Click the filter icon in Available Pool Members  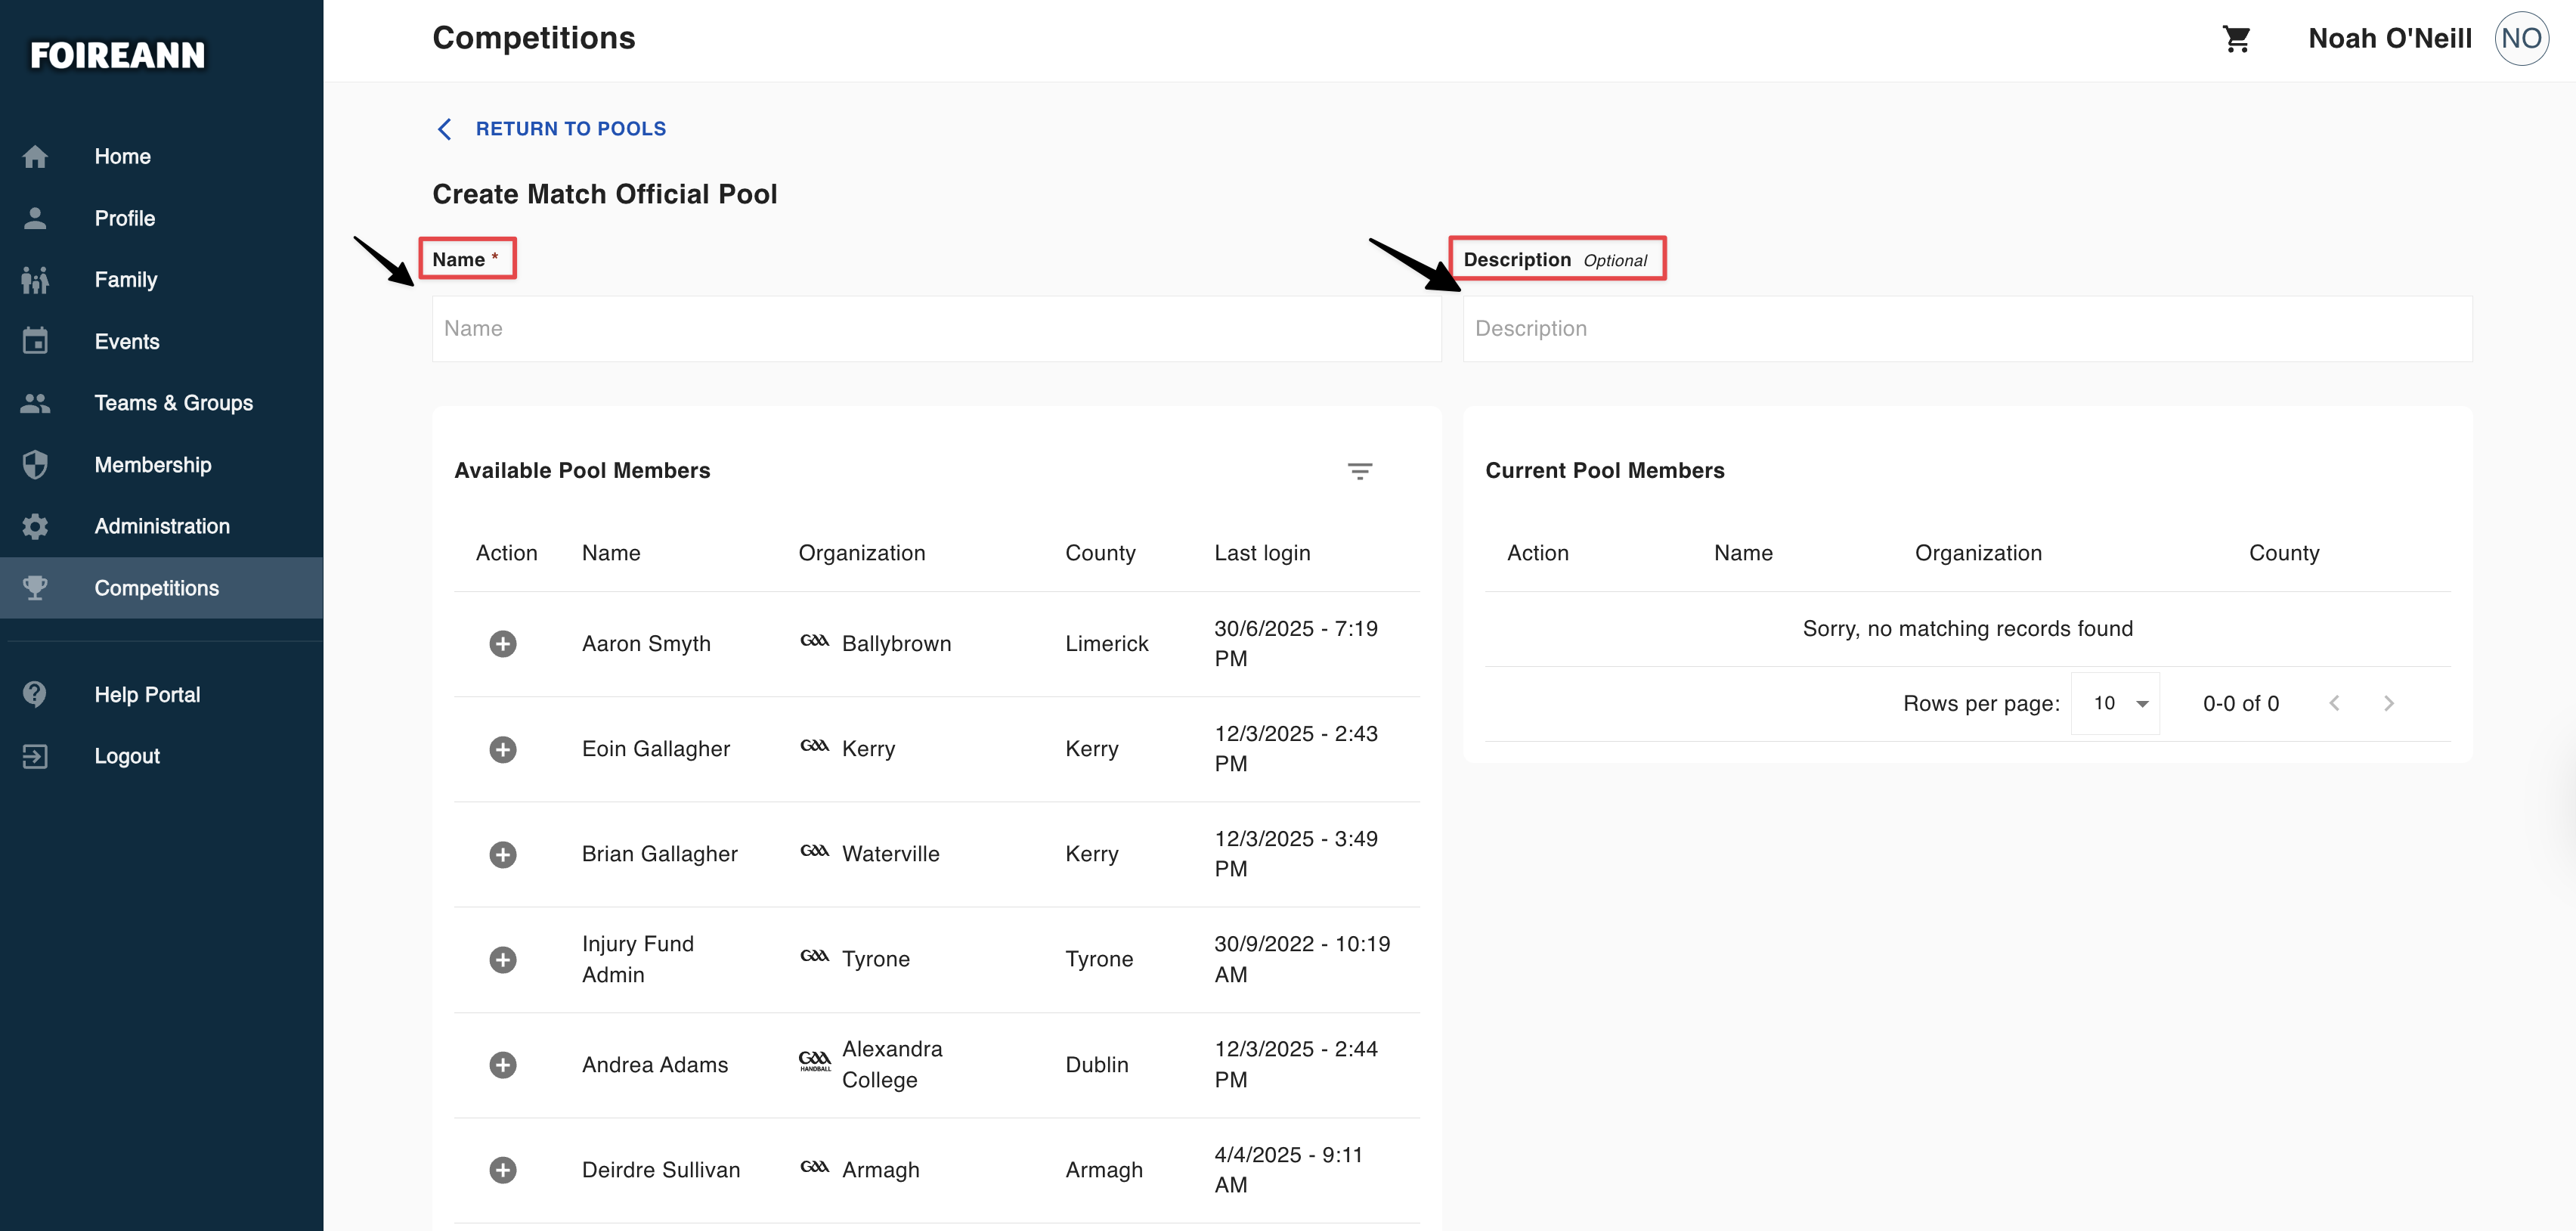[1359, 471]
